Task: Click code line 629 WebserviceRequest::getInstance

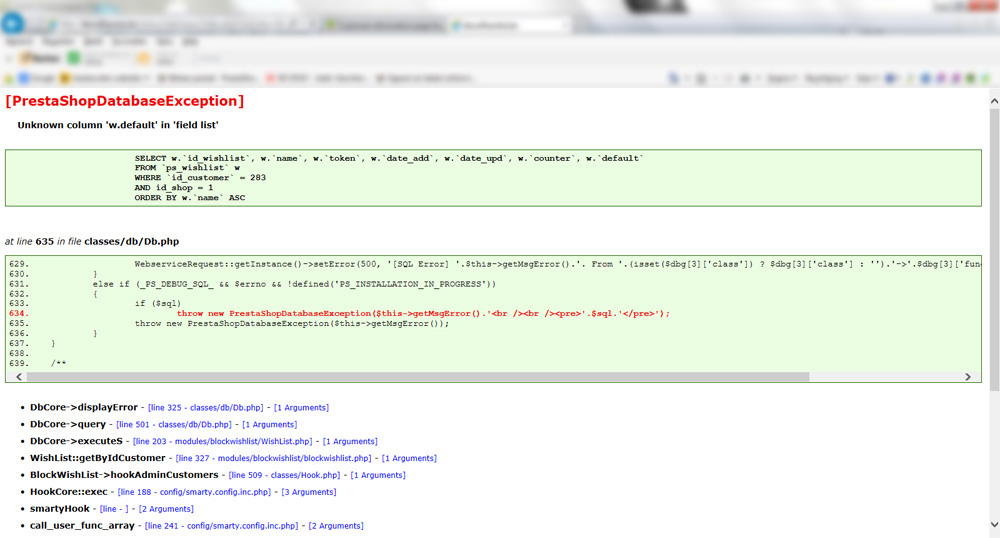Action: coord(558,264)
